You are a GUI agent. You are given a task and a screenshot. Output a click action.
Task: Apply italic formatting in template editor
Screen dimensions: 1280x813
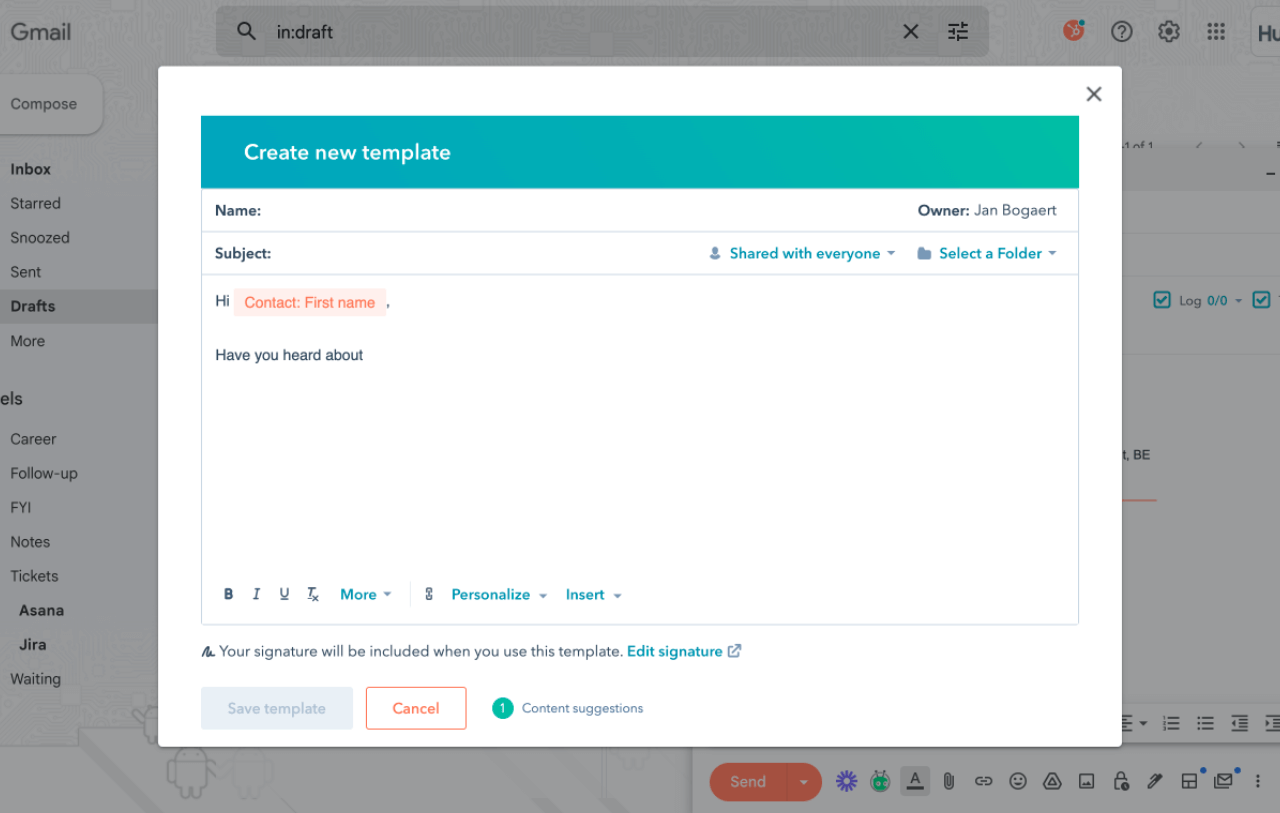(x=256, y=594)
